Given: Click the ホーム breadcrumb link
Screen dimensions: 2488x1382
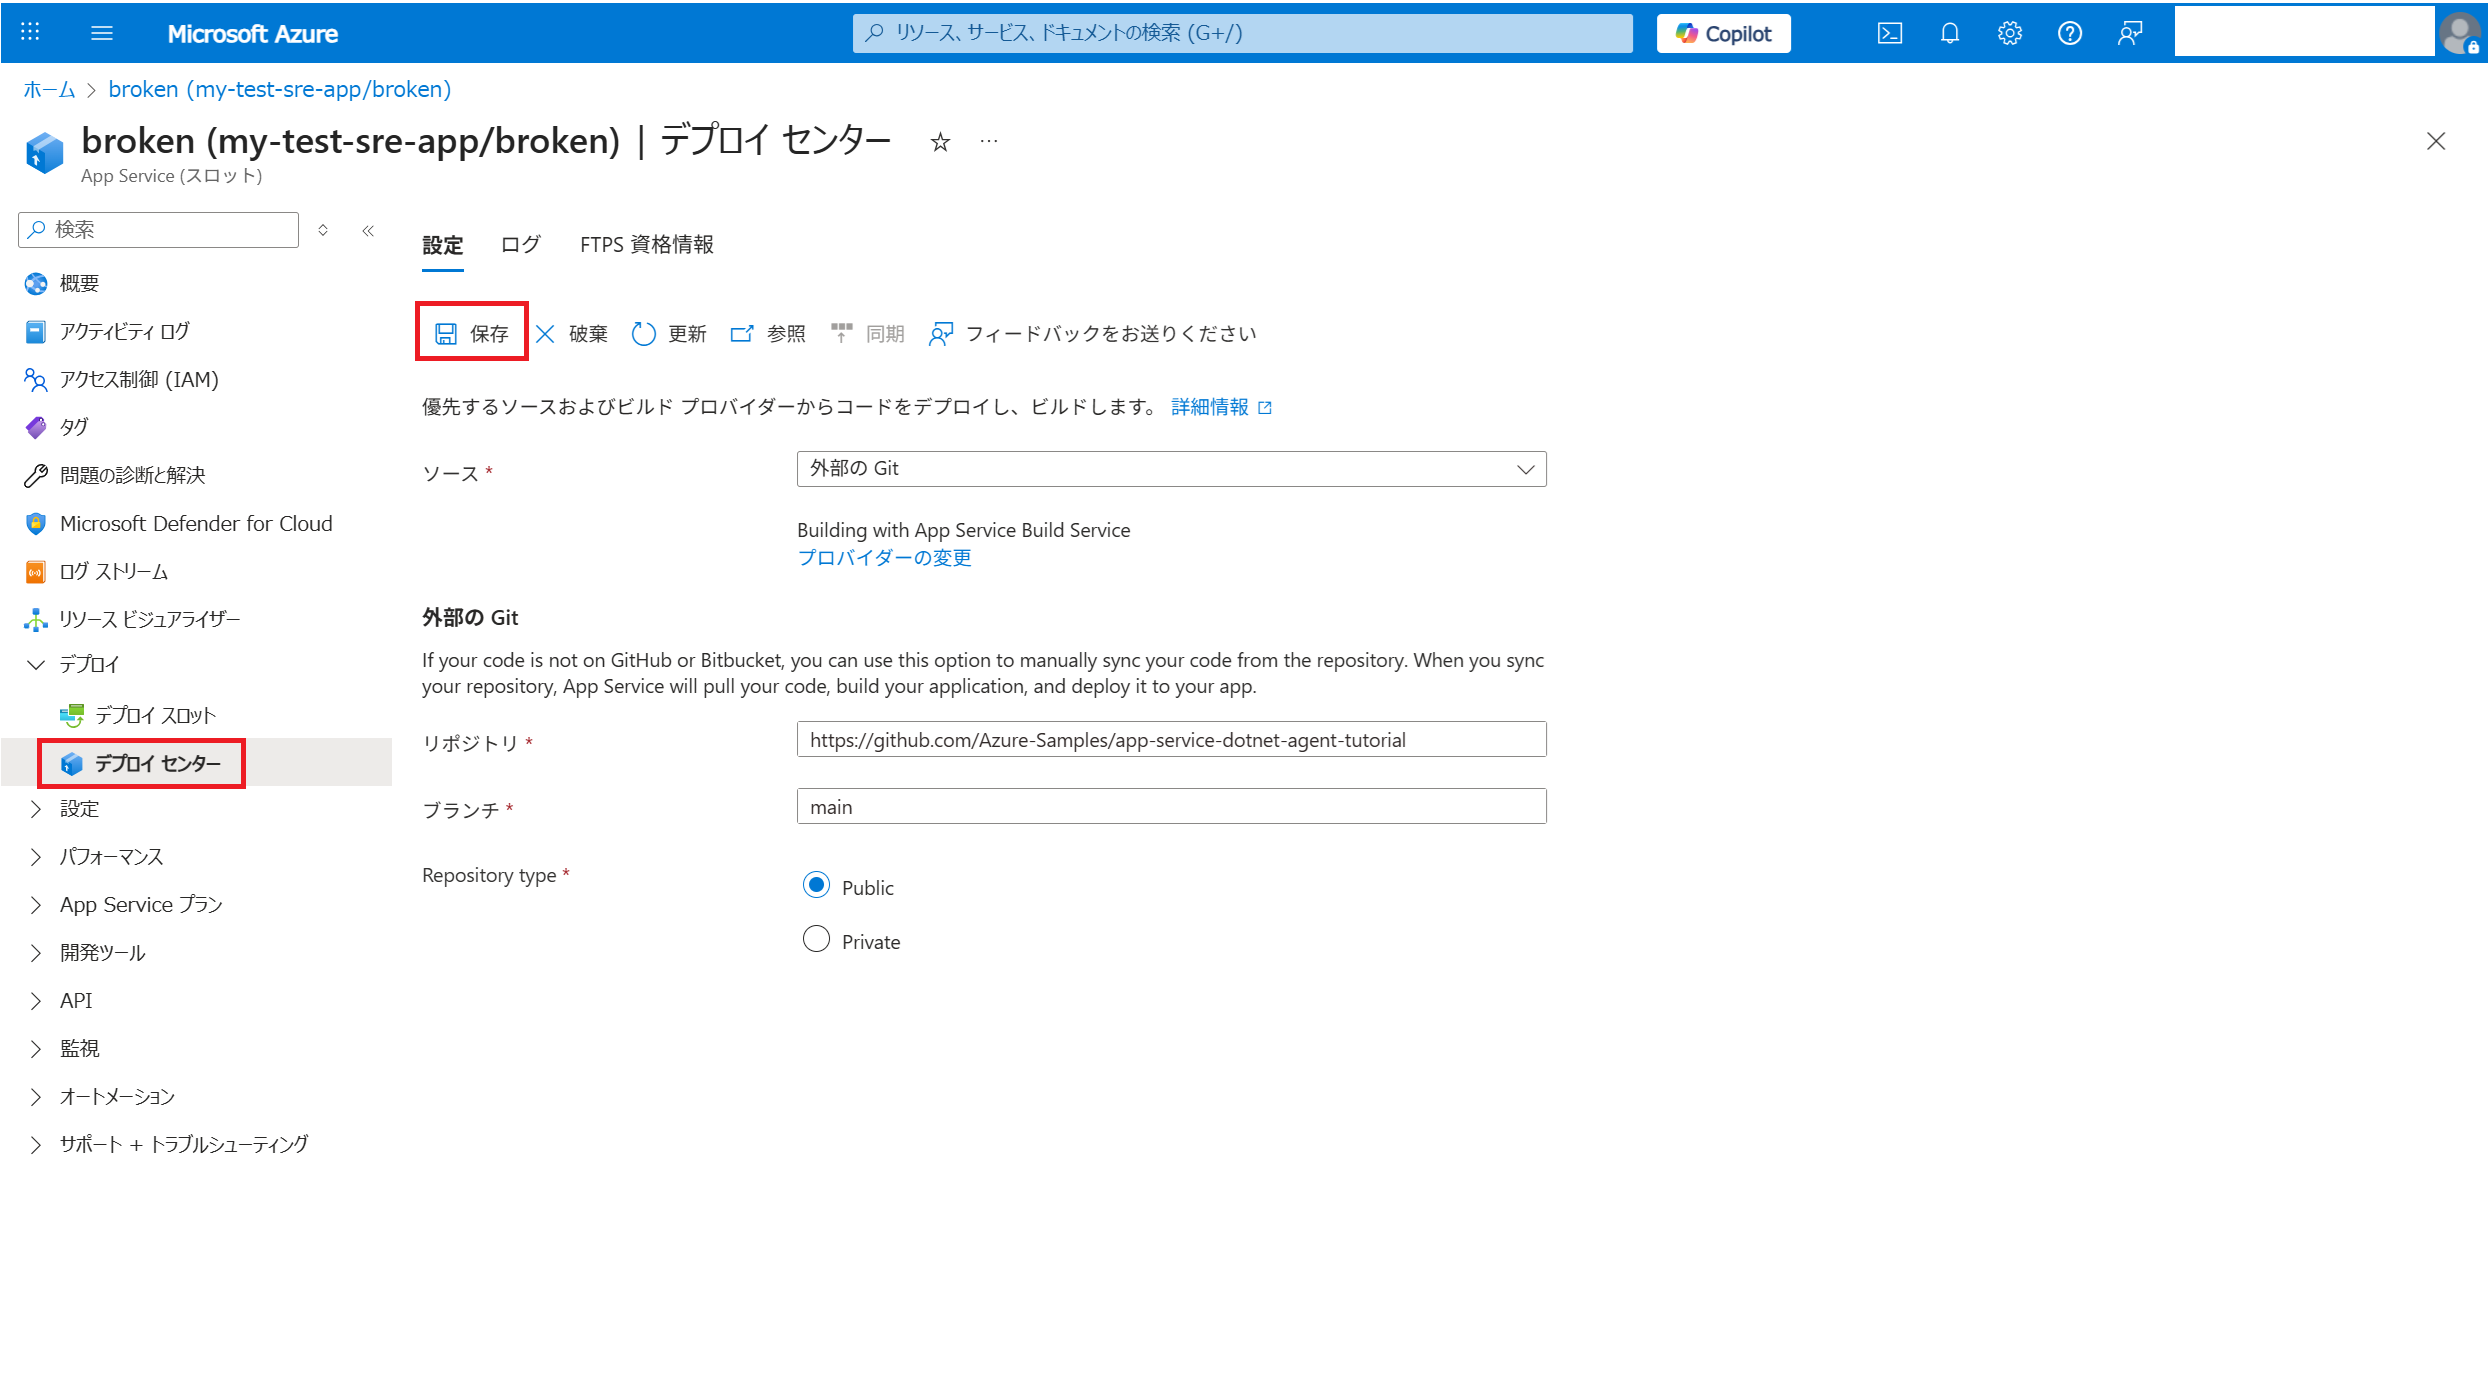Looking at the screenshot, I should (49, 90).
